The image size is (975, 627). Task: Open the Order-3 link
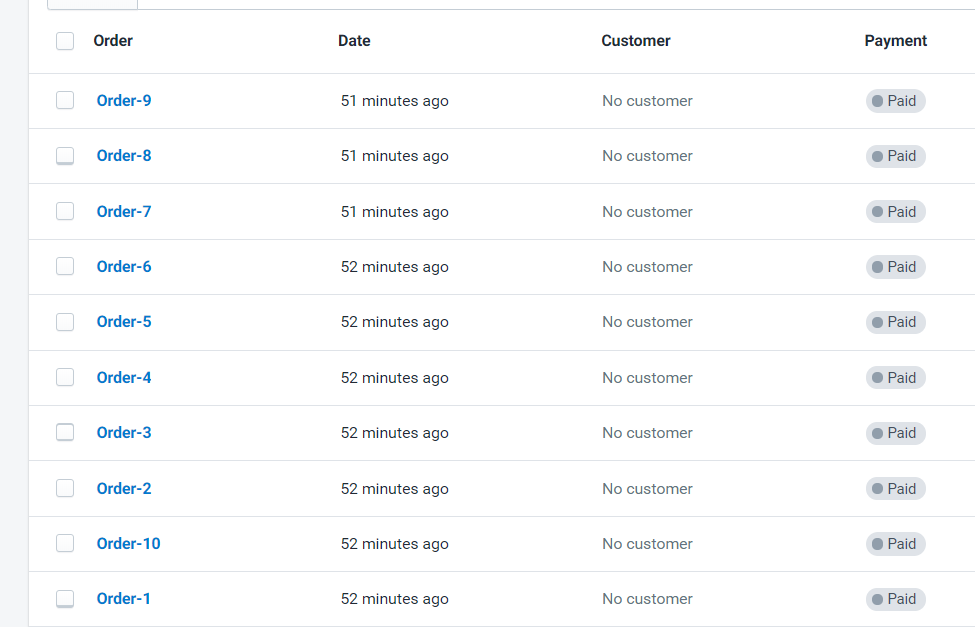(124, 433)
